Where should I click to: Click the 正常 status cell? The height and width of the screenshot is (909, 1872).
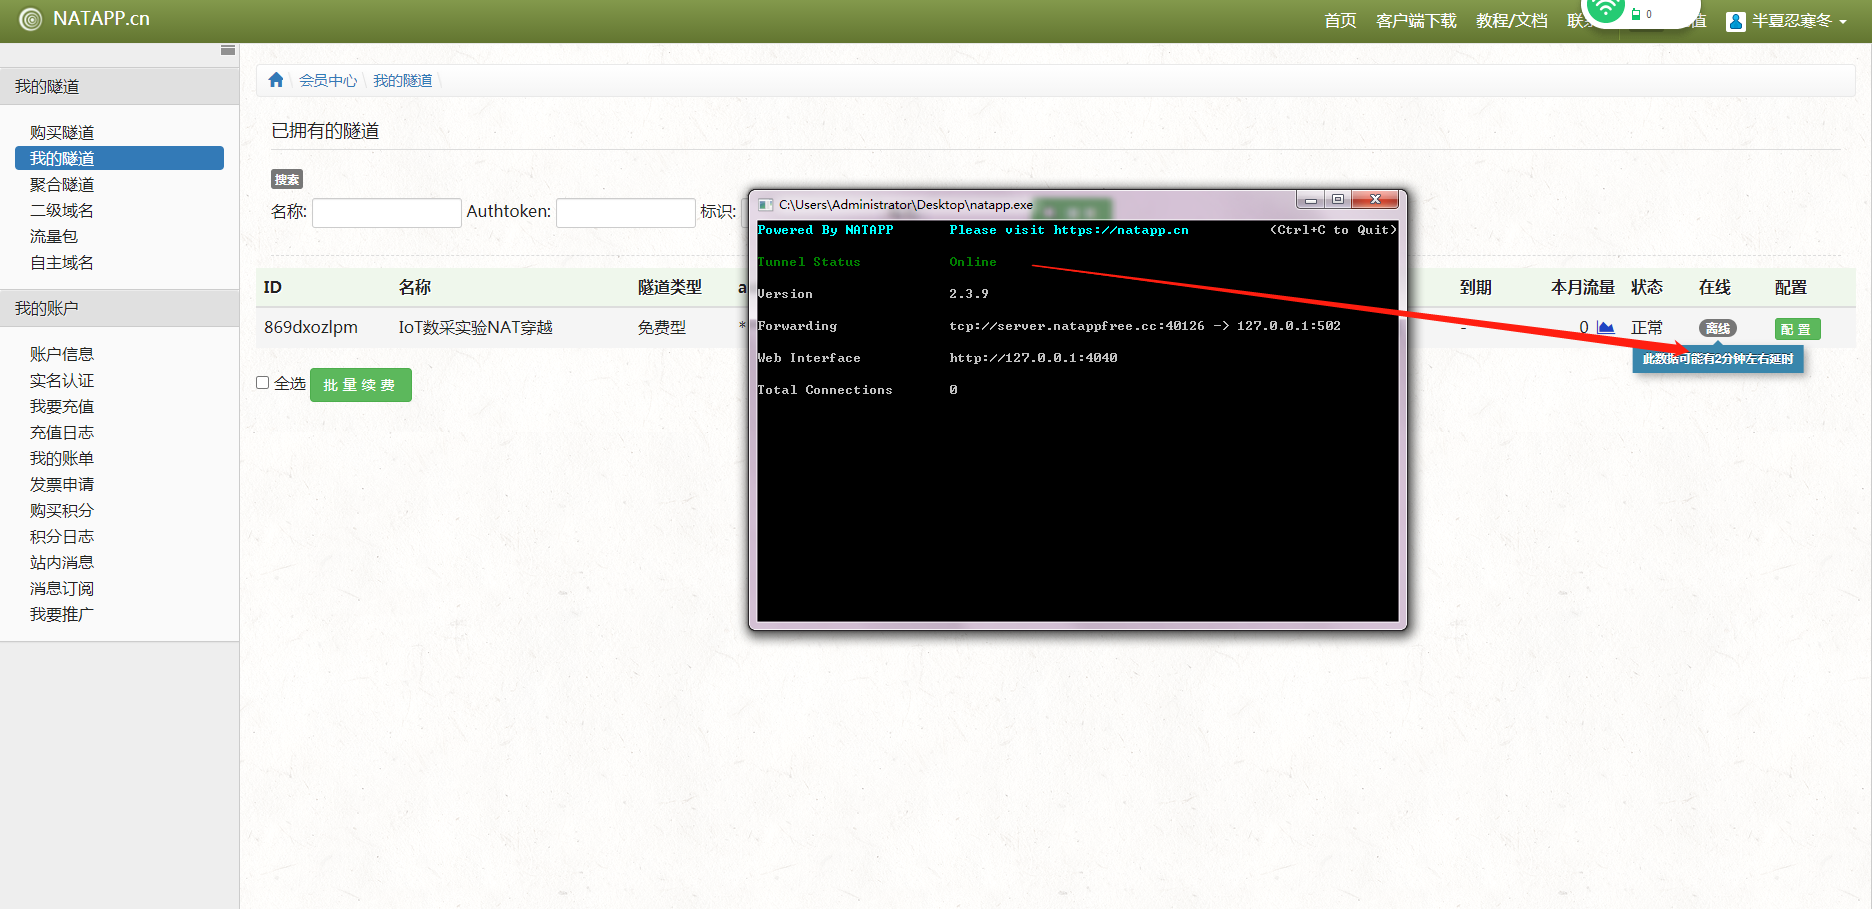tap(1647, 328)
